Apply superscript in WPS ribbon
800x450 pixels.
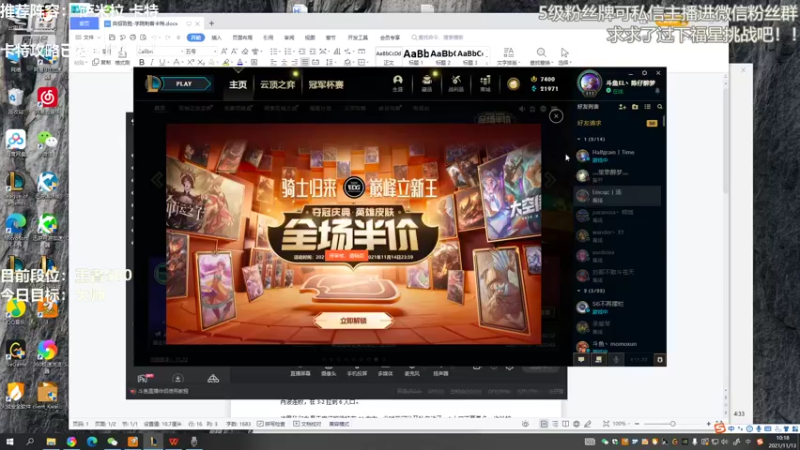pyautogui.click(x=190, y=62)
